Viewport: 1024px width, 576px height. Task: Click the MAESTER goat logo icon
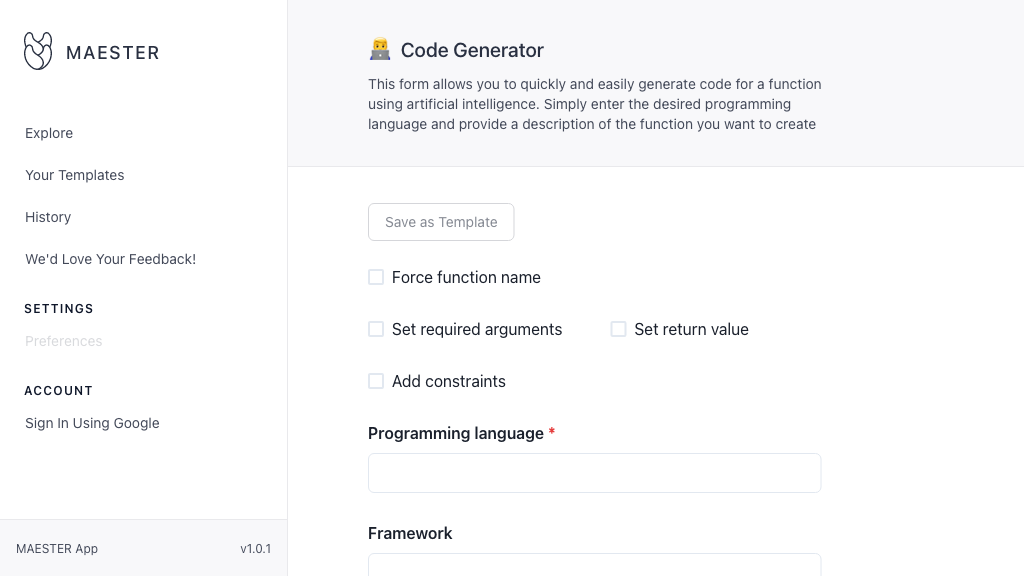pos(38,51)
